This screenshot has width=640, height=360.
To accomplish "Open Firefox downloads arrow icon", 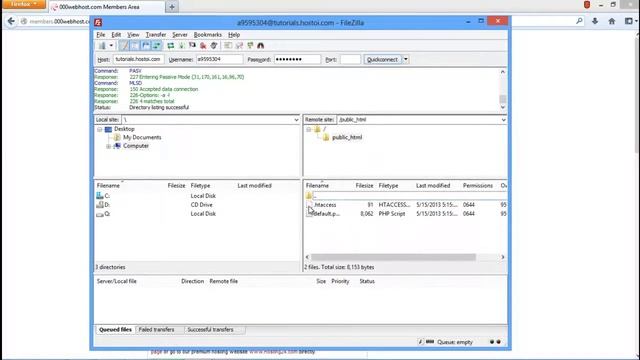I will click(595, 21).
